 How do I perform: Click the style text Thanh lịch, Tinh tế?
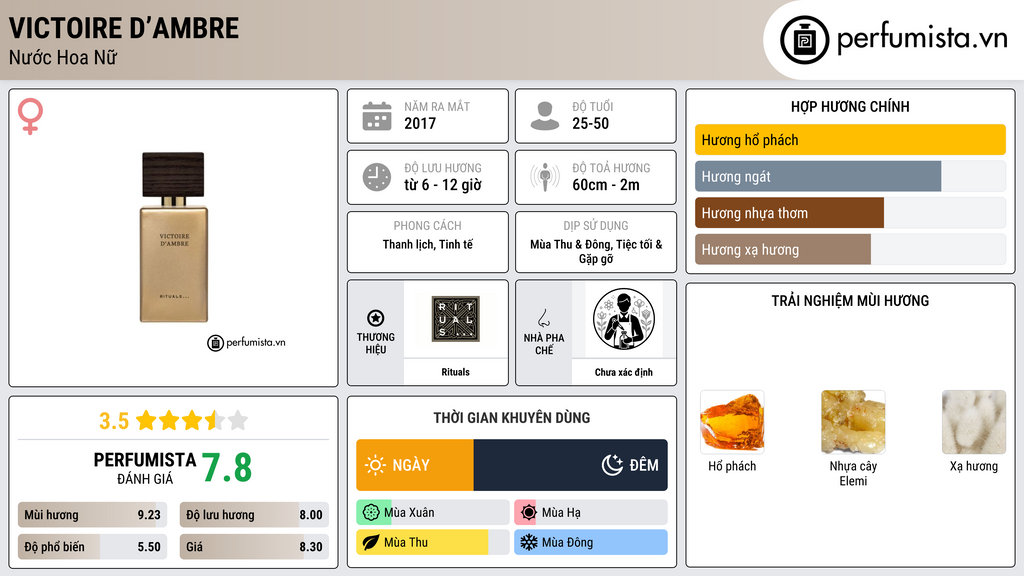pos(428,244)
